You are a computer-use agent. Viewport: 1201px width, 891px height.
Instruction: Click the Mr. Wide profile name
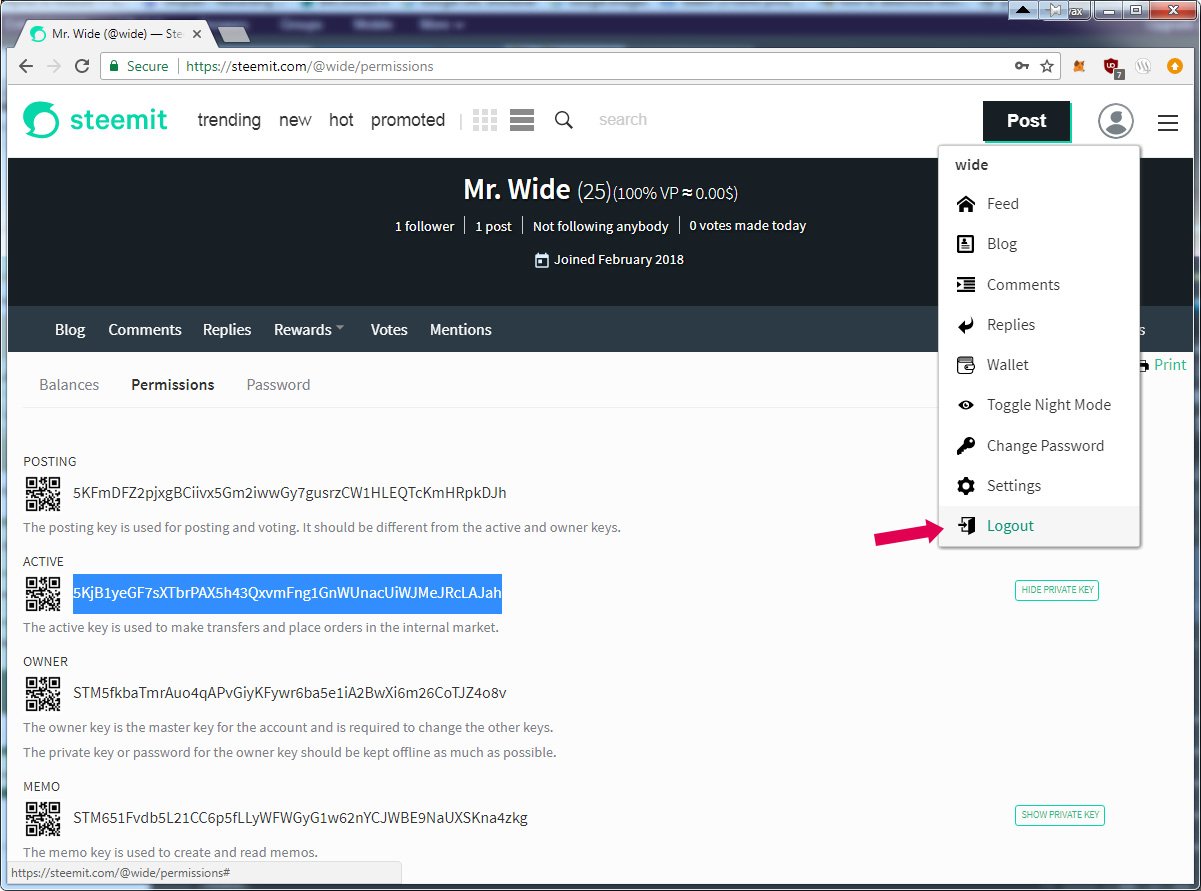(517, 189)
